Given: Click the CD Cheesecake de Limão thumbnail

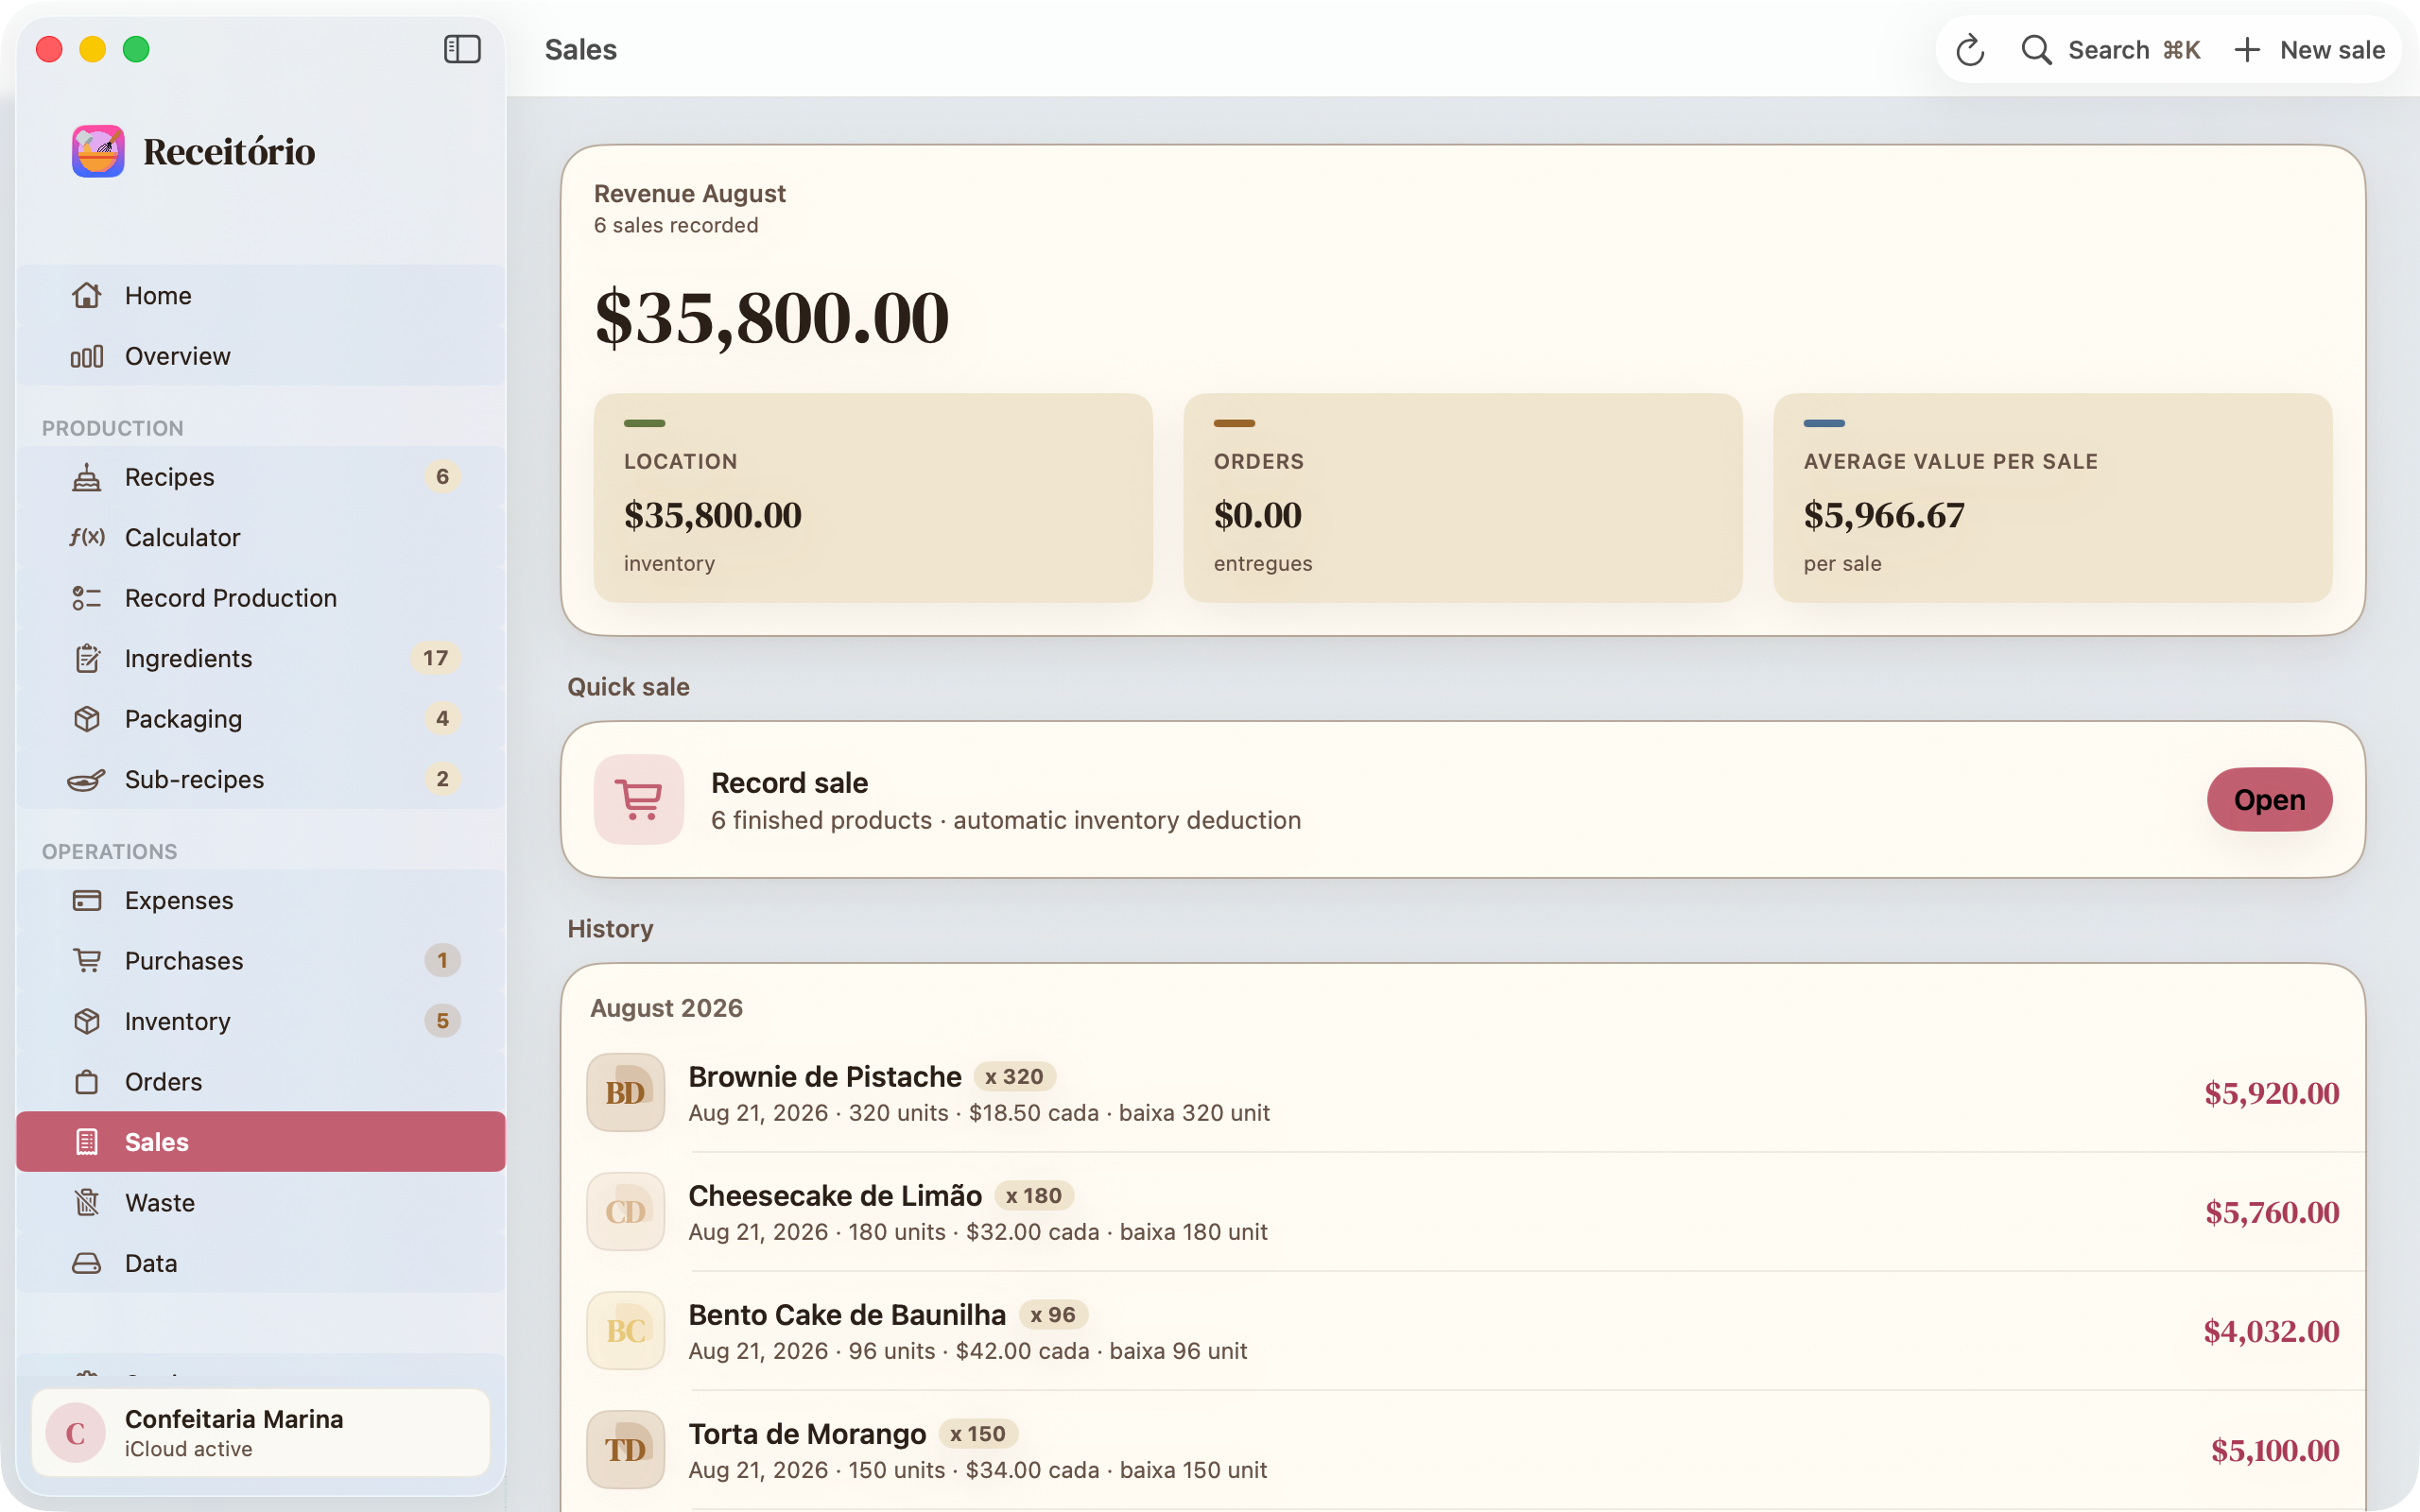Looking at the screenshot, I should point(626,1211).
